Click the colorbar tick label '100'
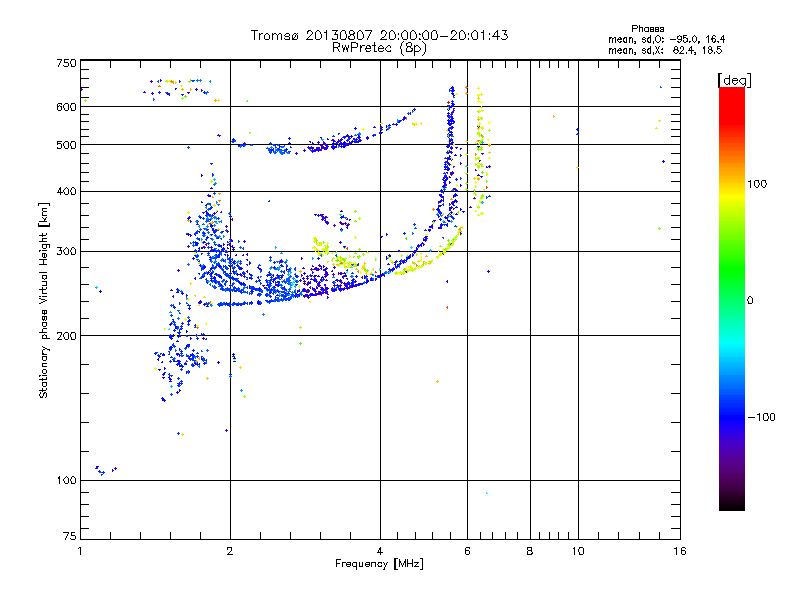 (757, 184)
